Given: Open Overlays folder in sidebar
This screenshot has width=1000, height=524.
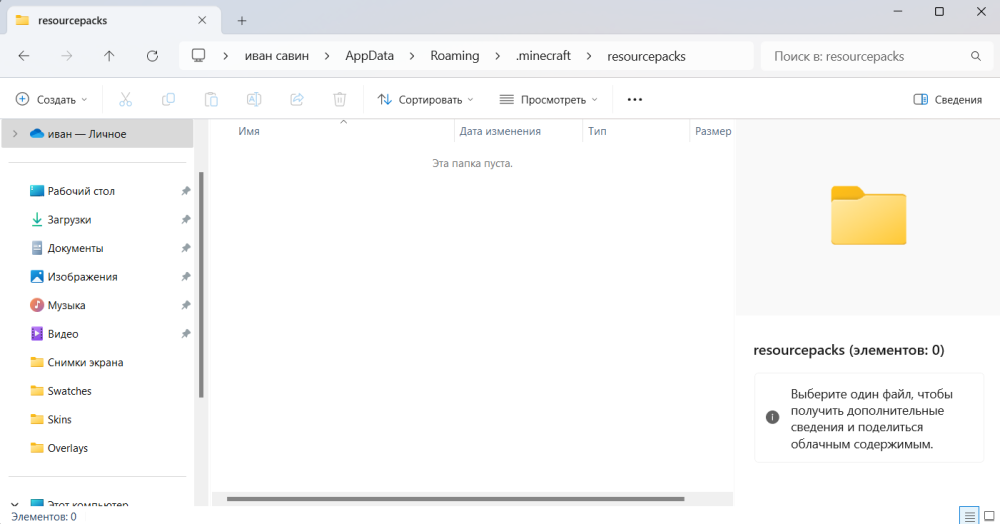Looking at the screenshot, I should [x=67, y=448].
